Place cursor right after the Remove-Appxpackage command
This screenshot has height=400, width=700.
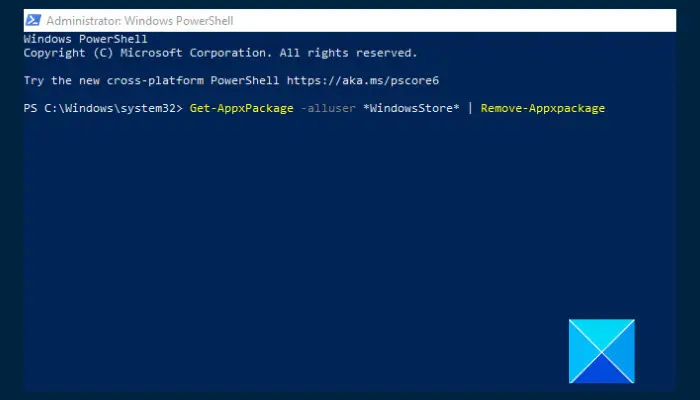click(x=608, y=108)
